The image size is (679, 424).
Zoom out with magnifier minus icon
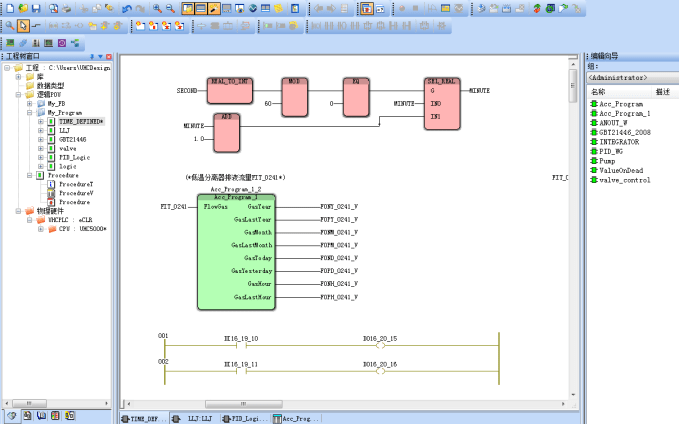coord(170,8)
